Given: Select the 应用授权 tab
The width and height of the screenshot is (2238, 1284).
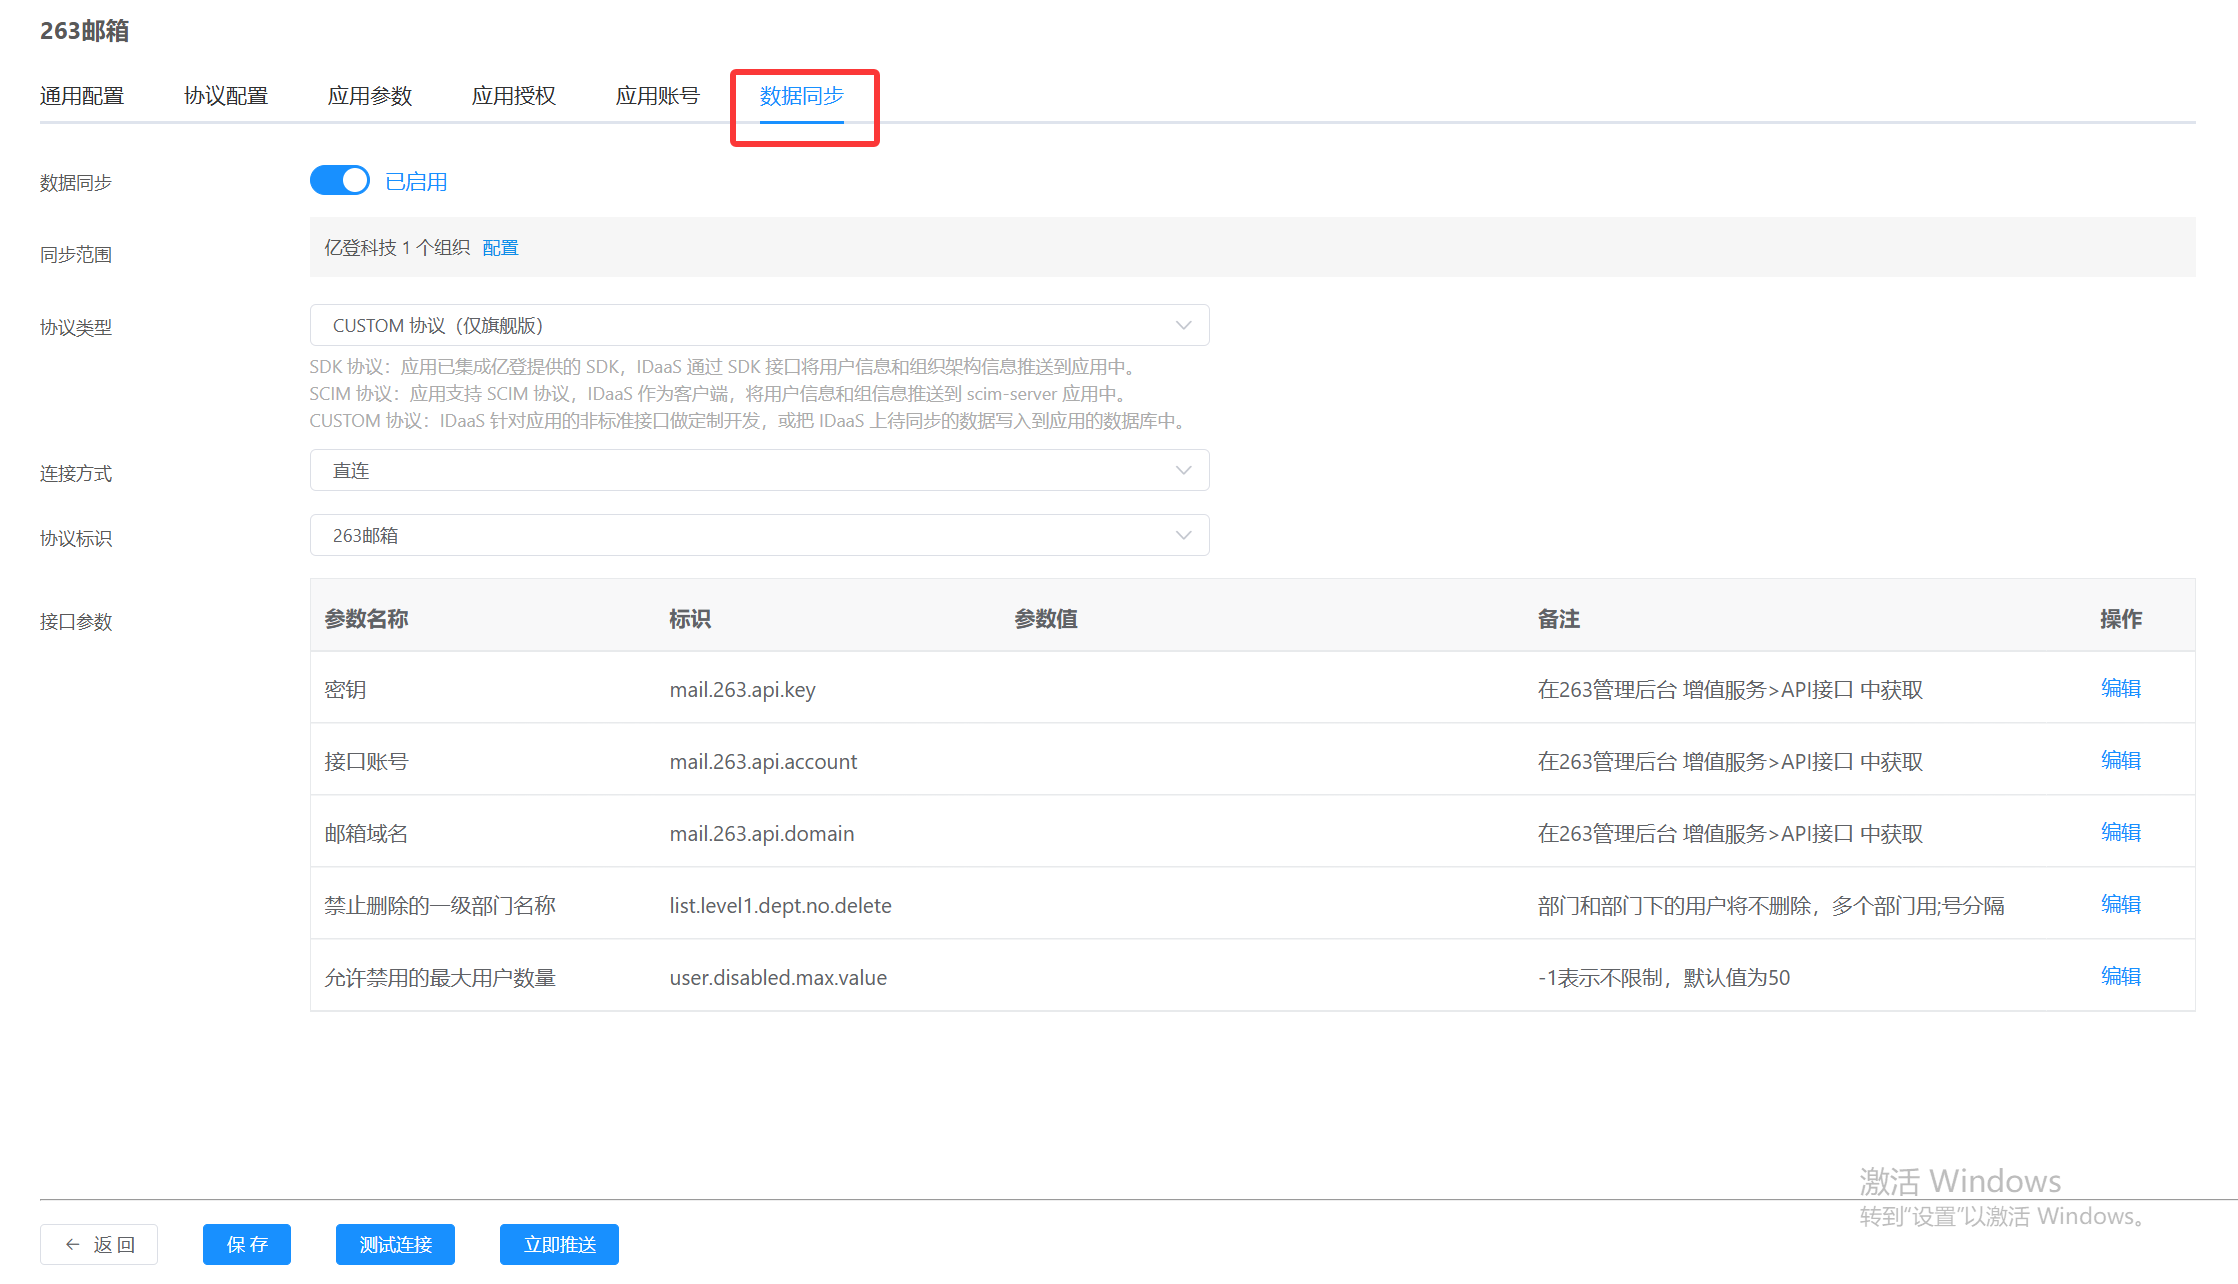Looking at the screenshot, I should coord(514,96).
